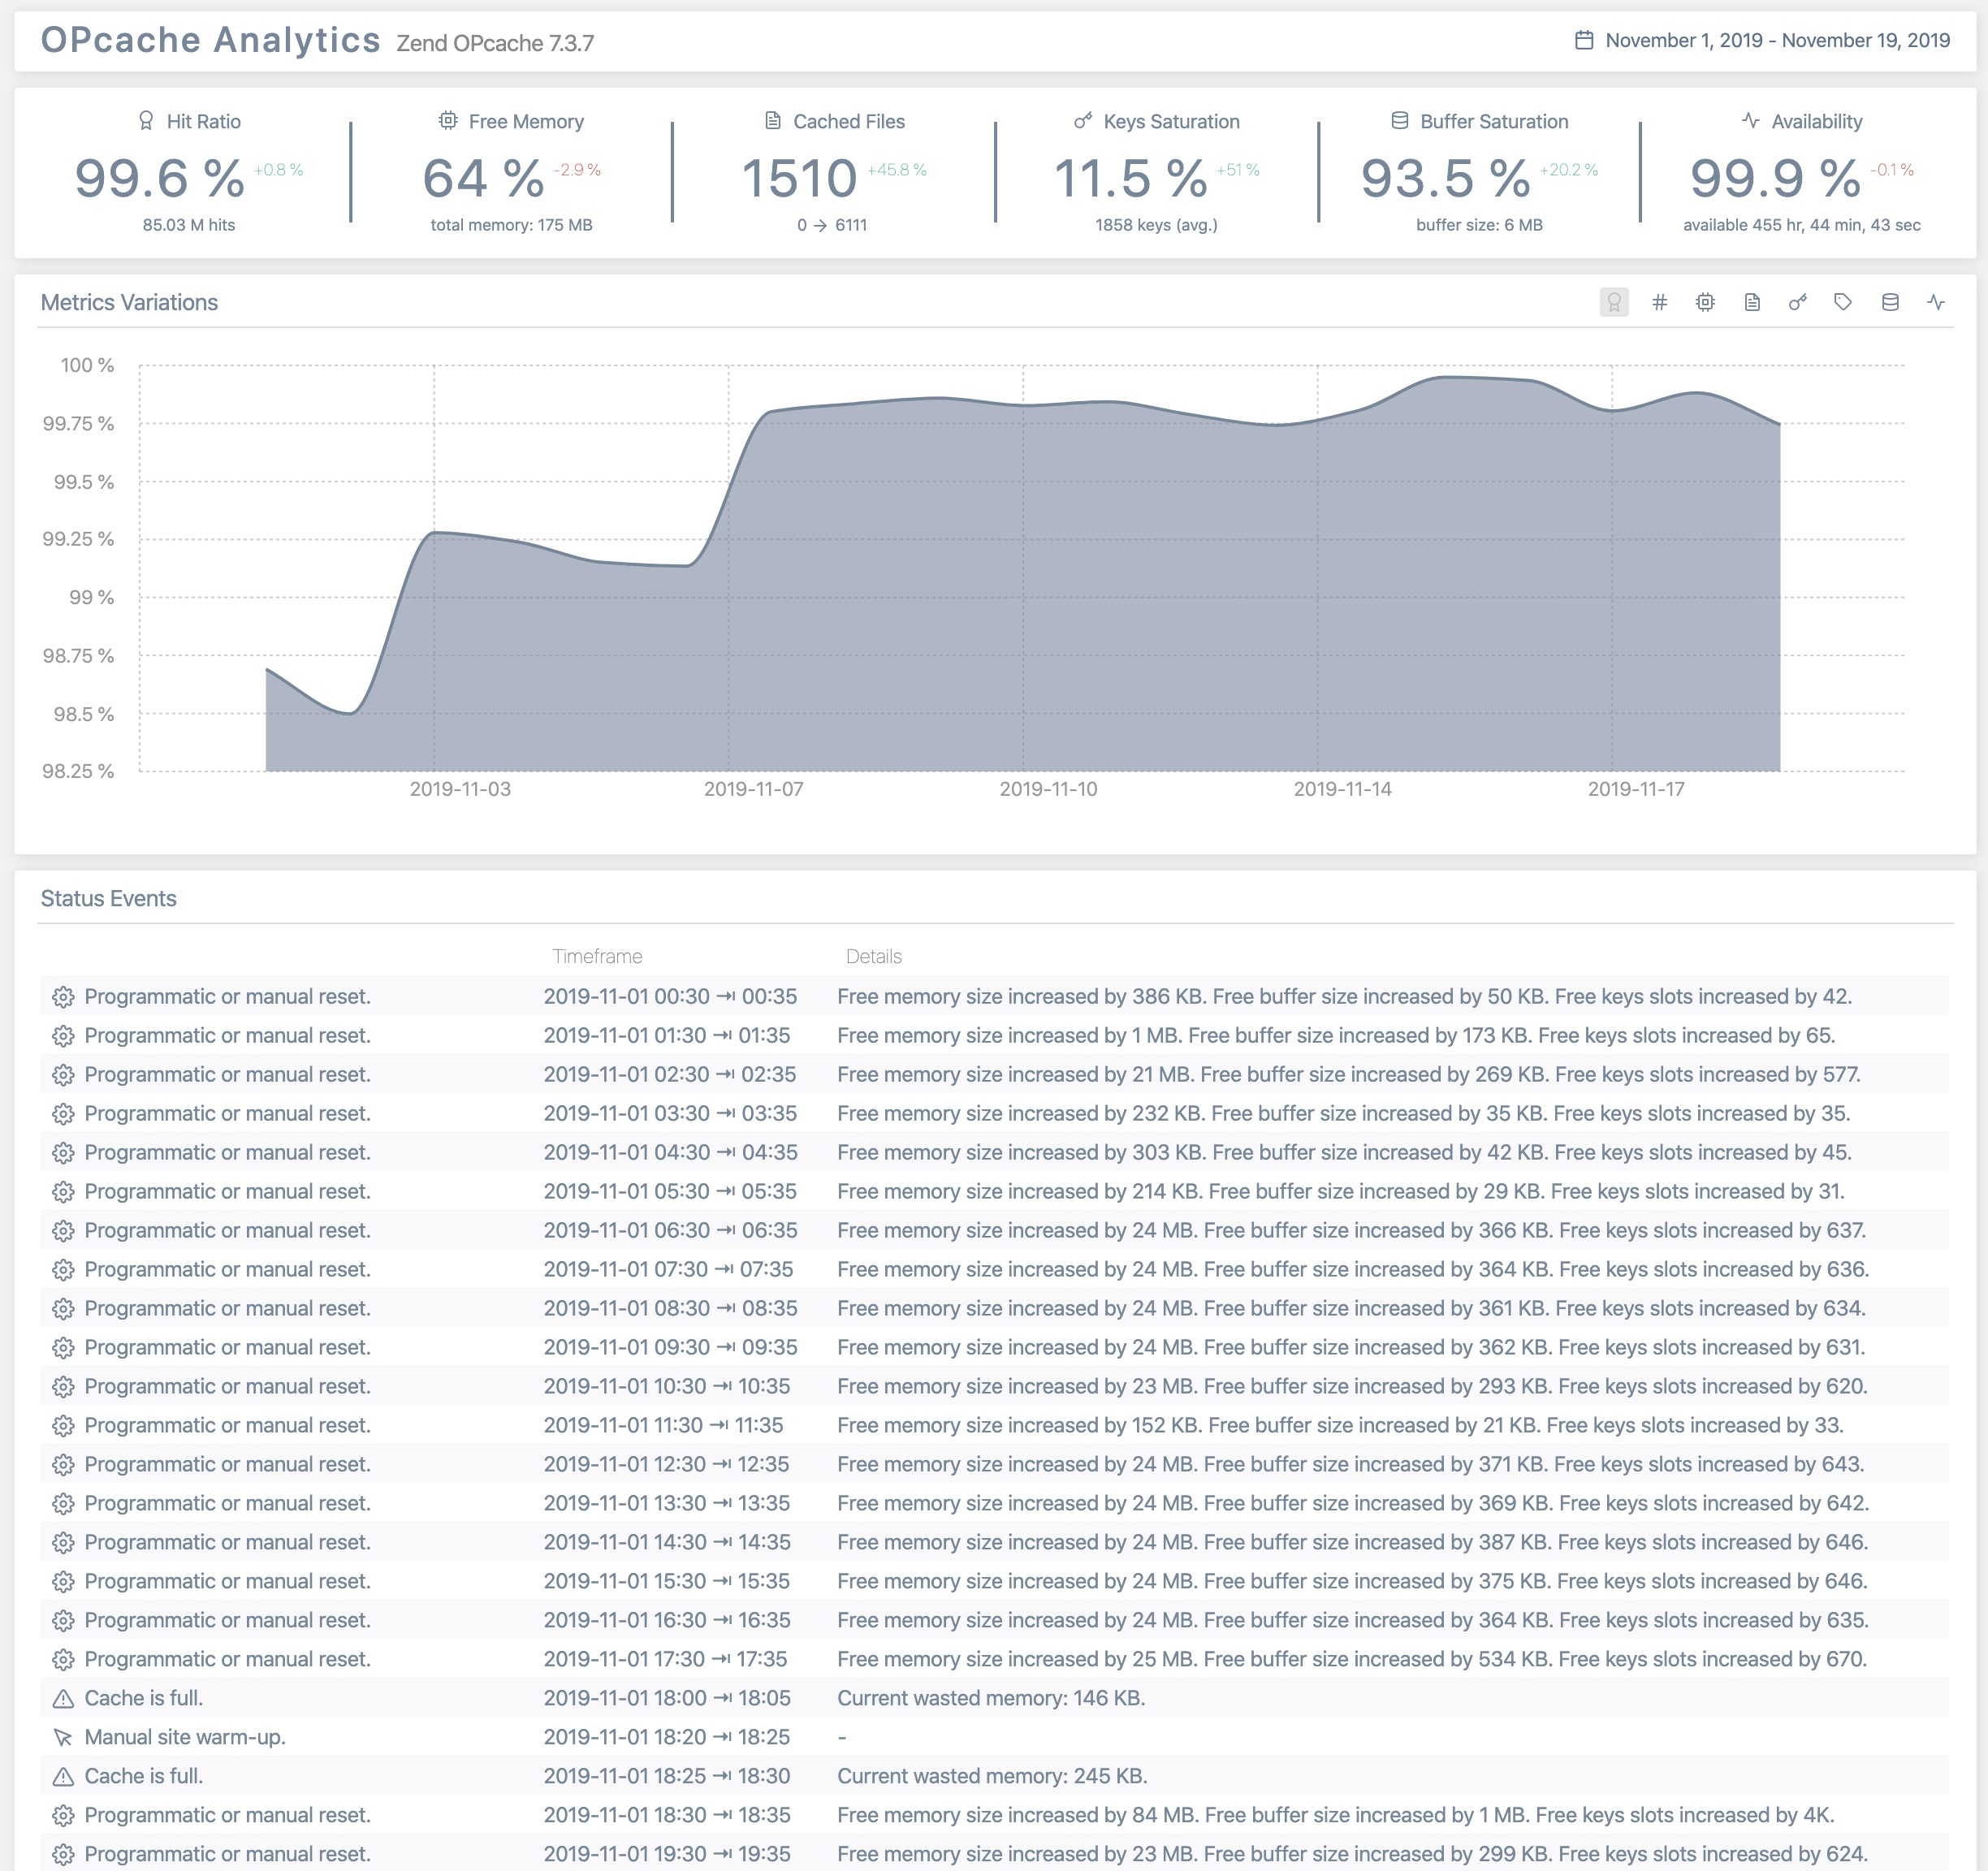
Task: Open the date range November 1 - November 19, 2019
Action: 1777,40
